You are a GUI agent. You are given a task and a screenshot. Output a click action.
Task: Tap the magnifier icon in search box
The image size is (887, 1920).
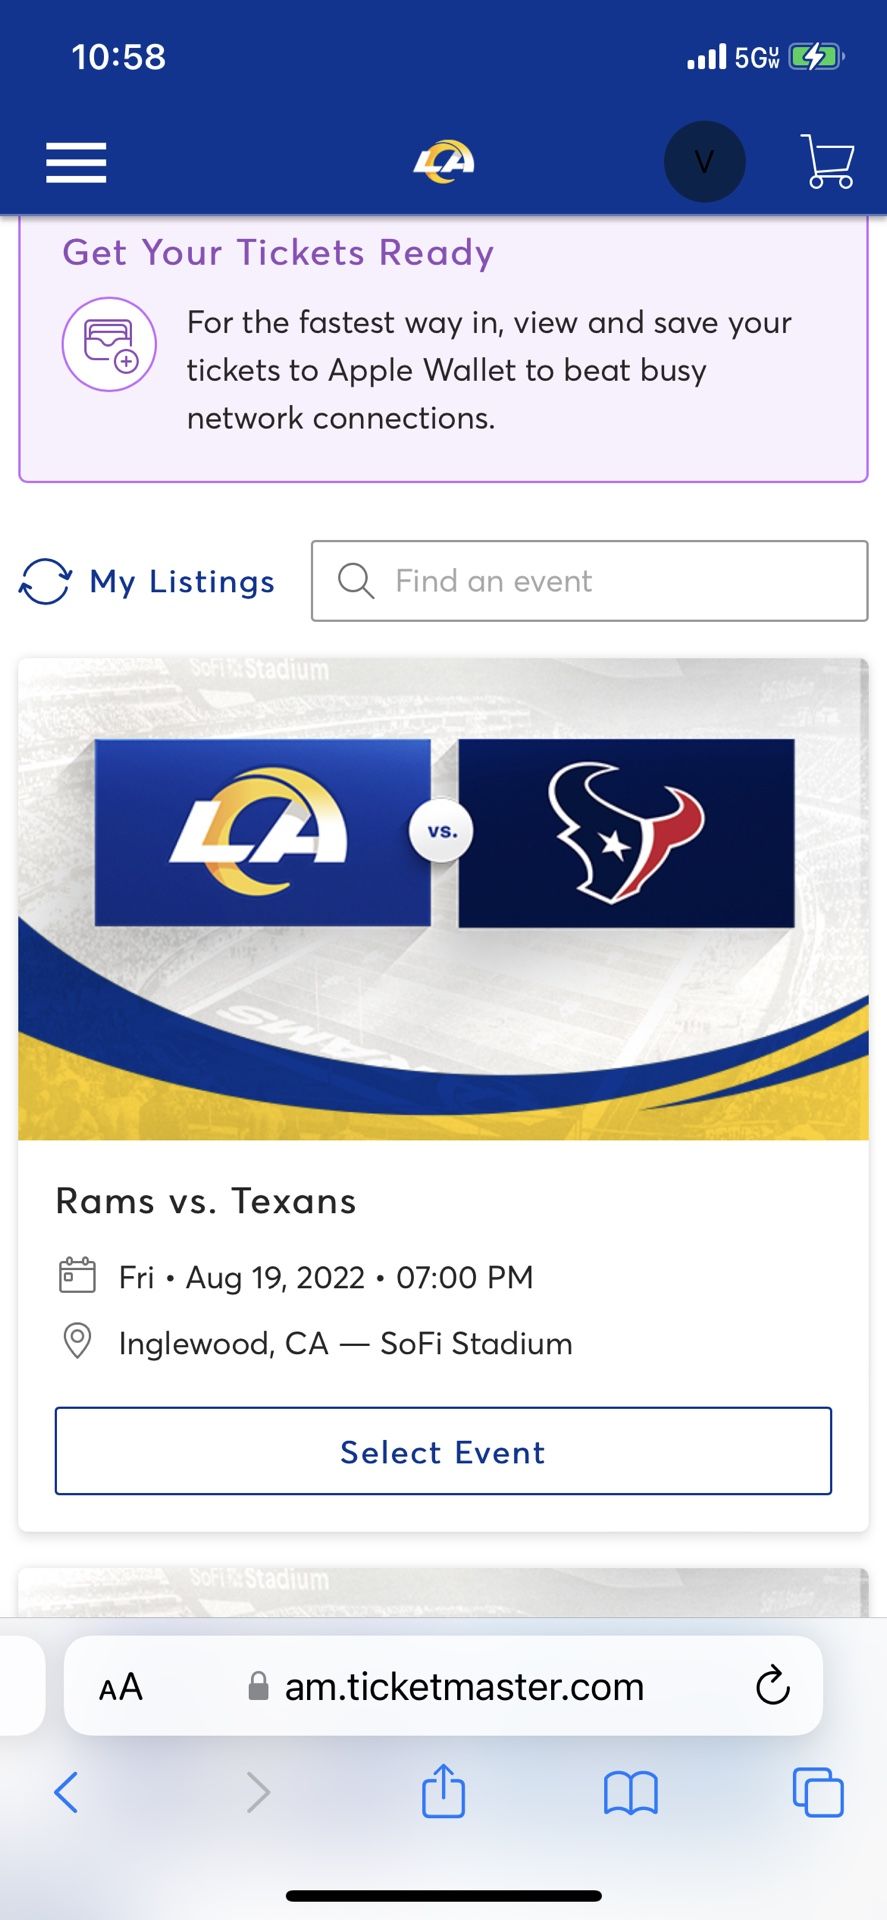click(355, 581)
